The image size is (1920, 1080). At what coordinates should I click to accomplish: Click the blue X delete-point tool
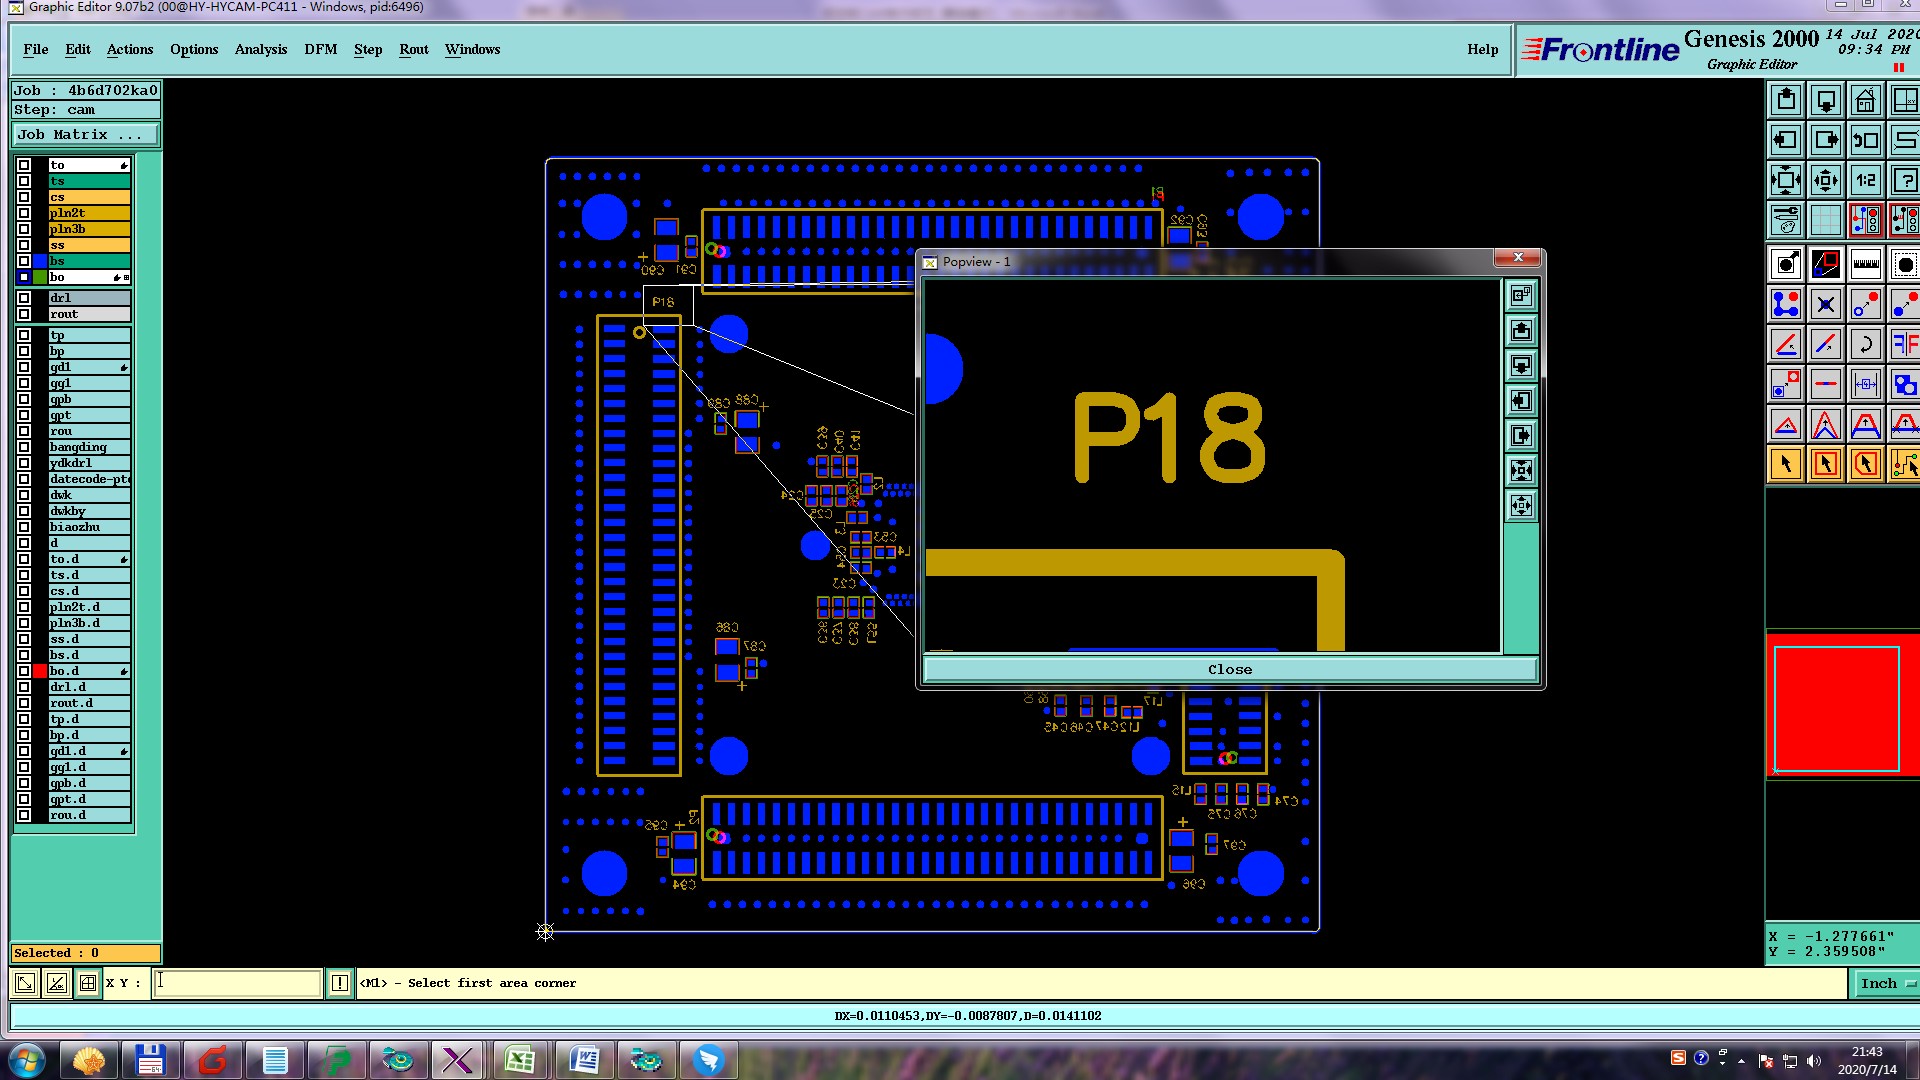pyautogui.click(x=1825, y=304)
